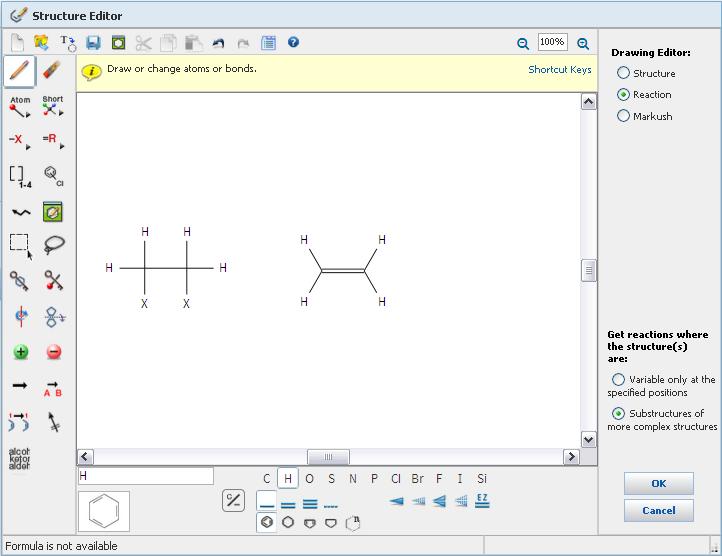Pick the Cl chlorine atom

pos(396,479)
